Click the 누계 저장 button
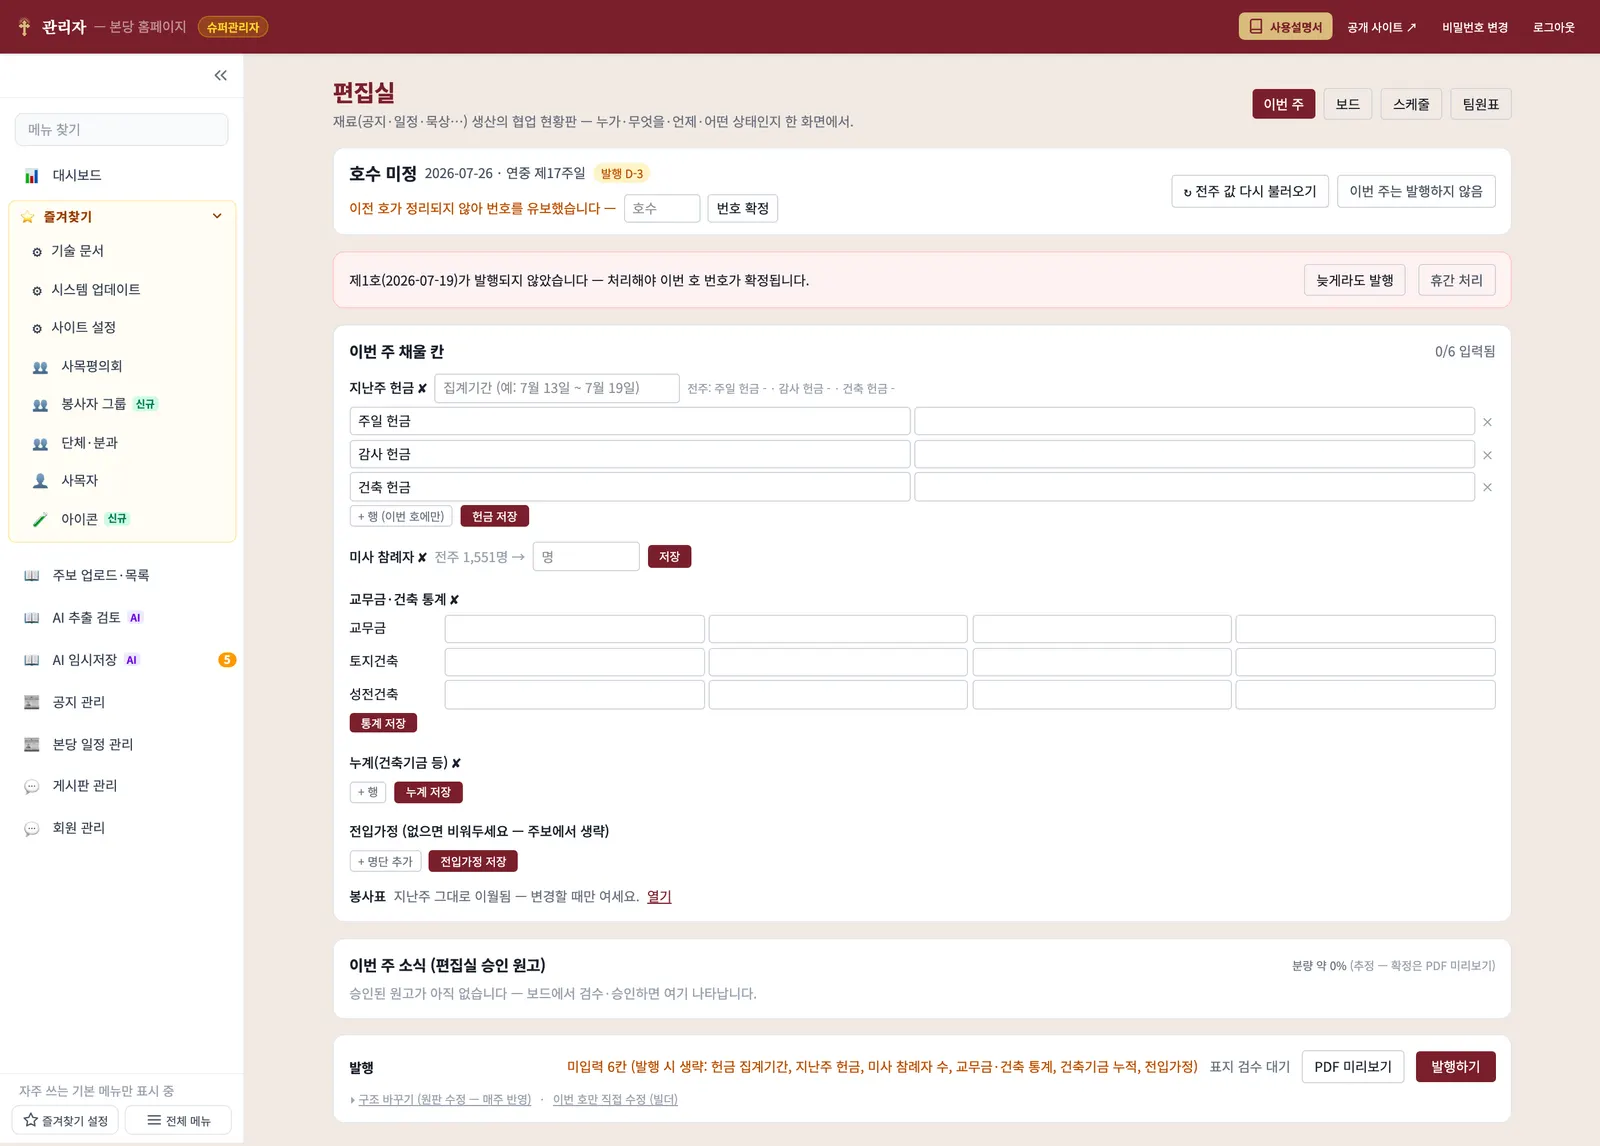Screen dimensions: 1600x1146 point(428,792)
